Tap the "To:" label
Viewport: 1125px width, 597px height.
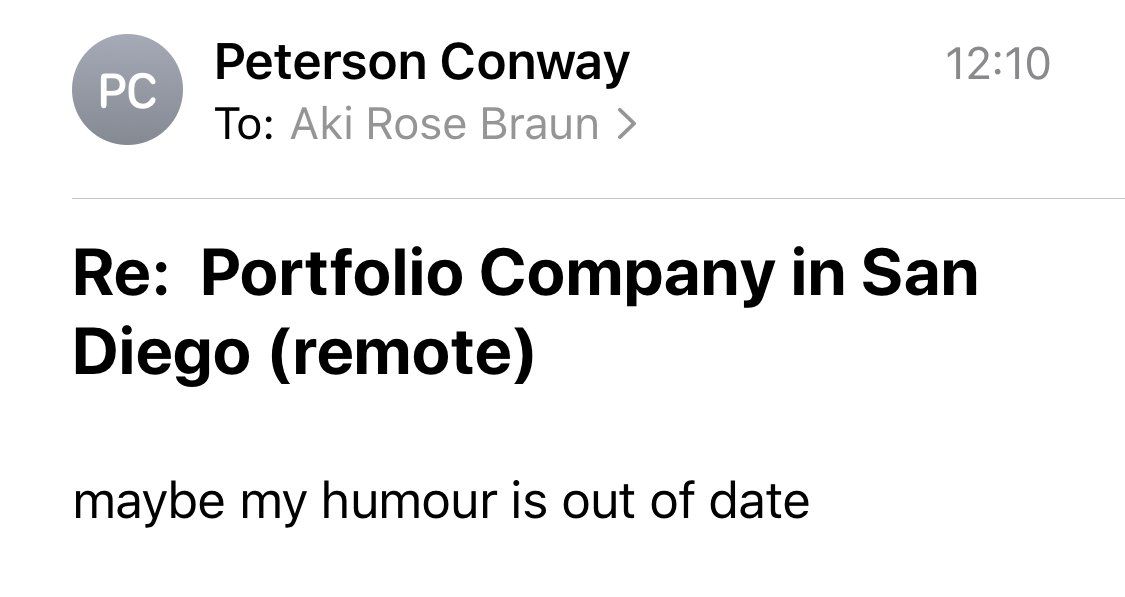[x=243, y=125]
